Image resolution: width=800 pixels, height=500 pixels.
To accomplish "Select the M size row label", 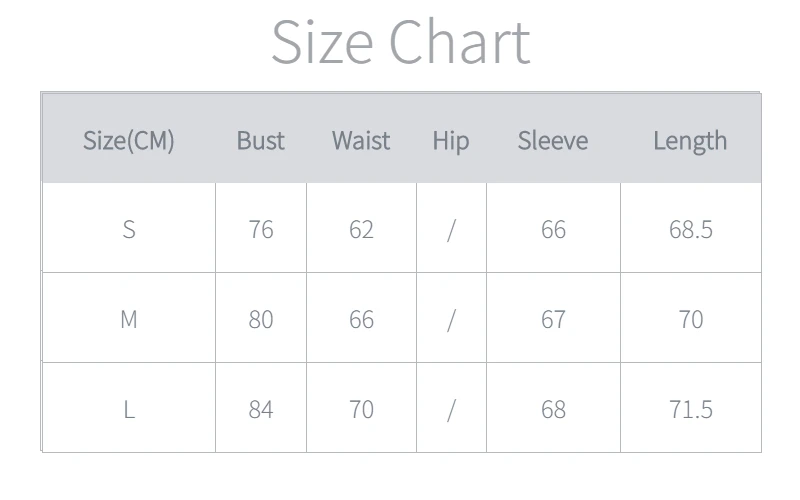I will point(128,319).
